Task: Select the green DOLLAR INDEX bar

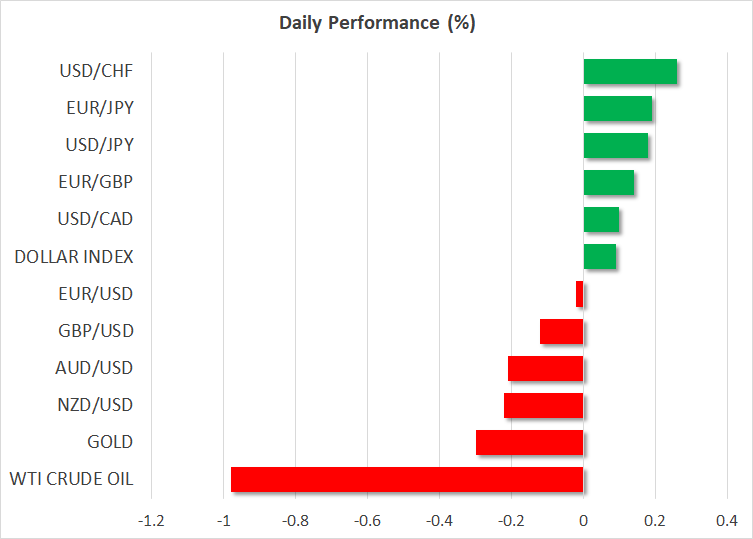Action: coord(599,257)
